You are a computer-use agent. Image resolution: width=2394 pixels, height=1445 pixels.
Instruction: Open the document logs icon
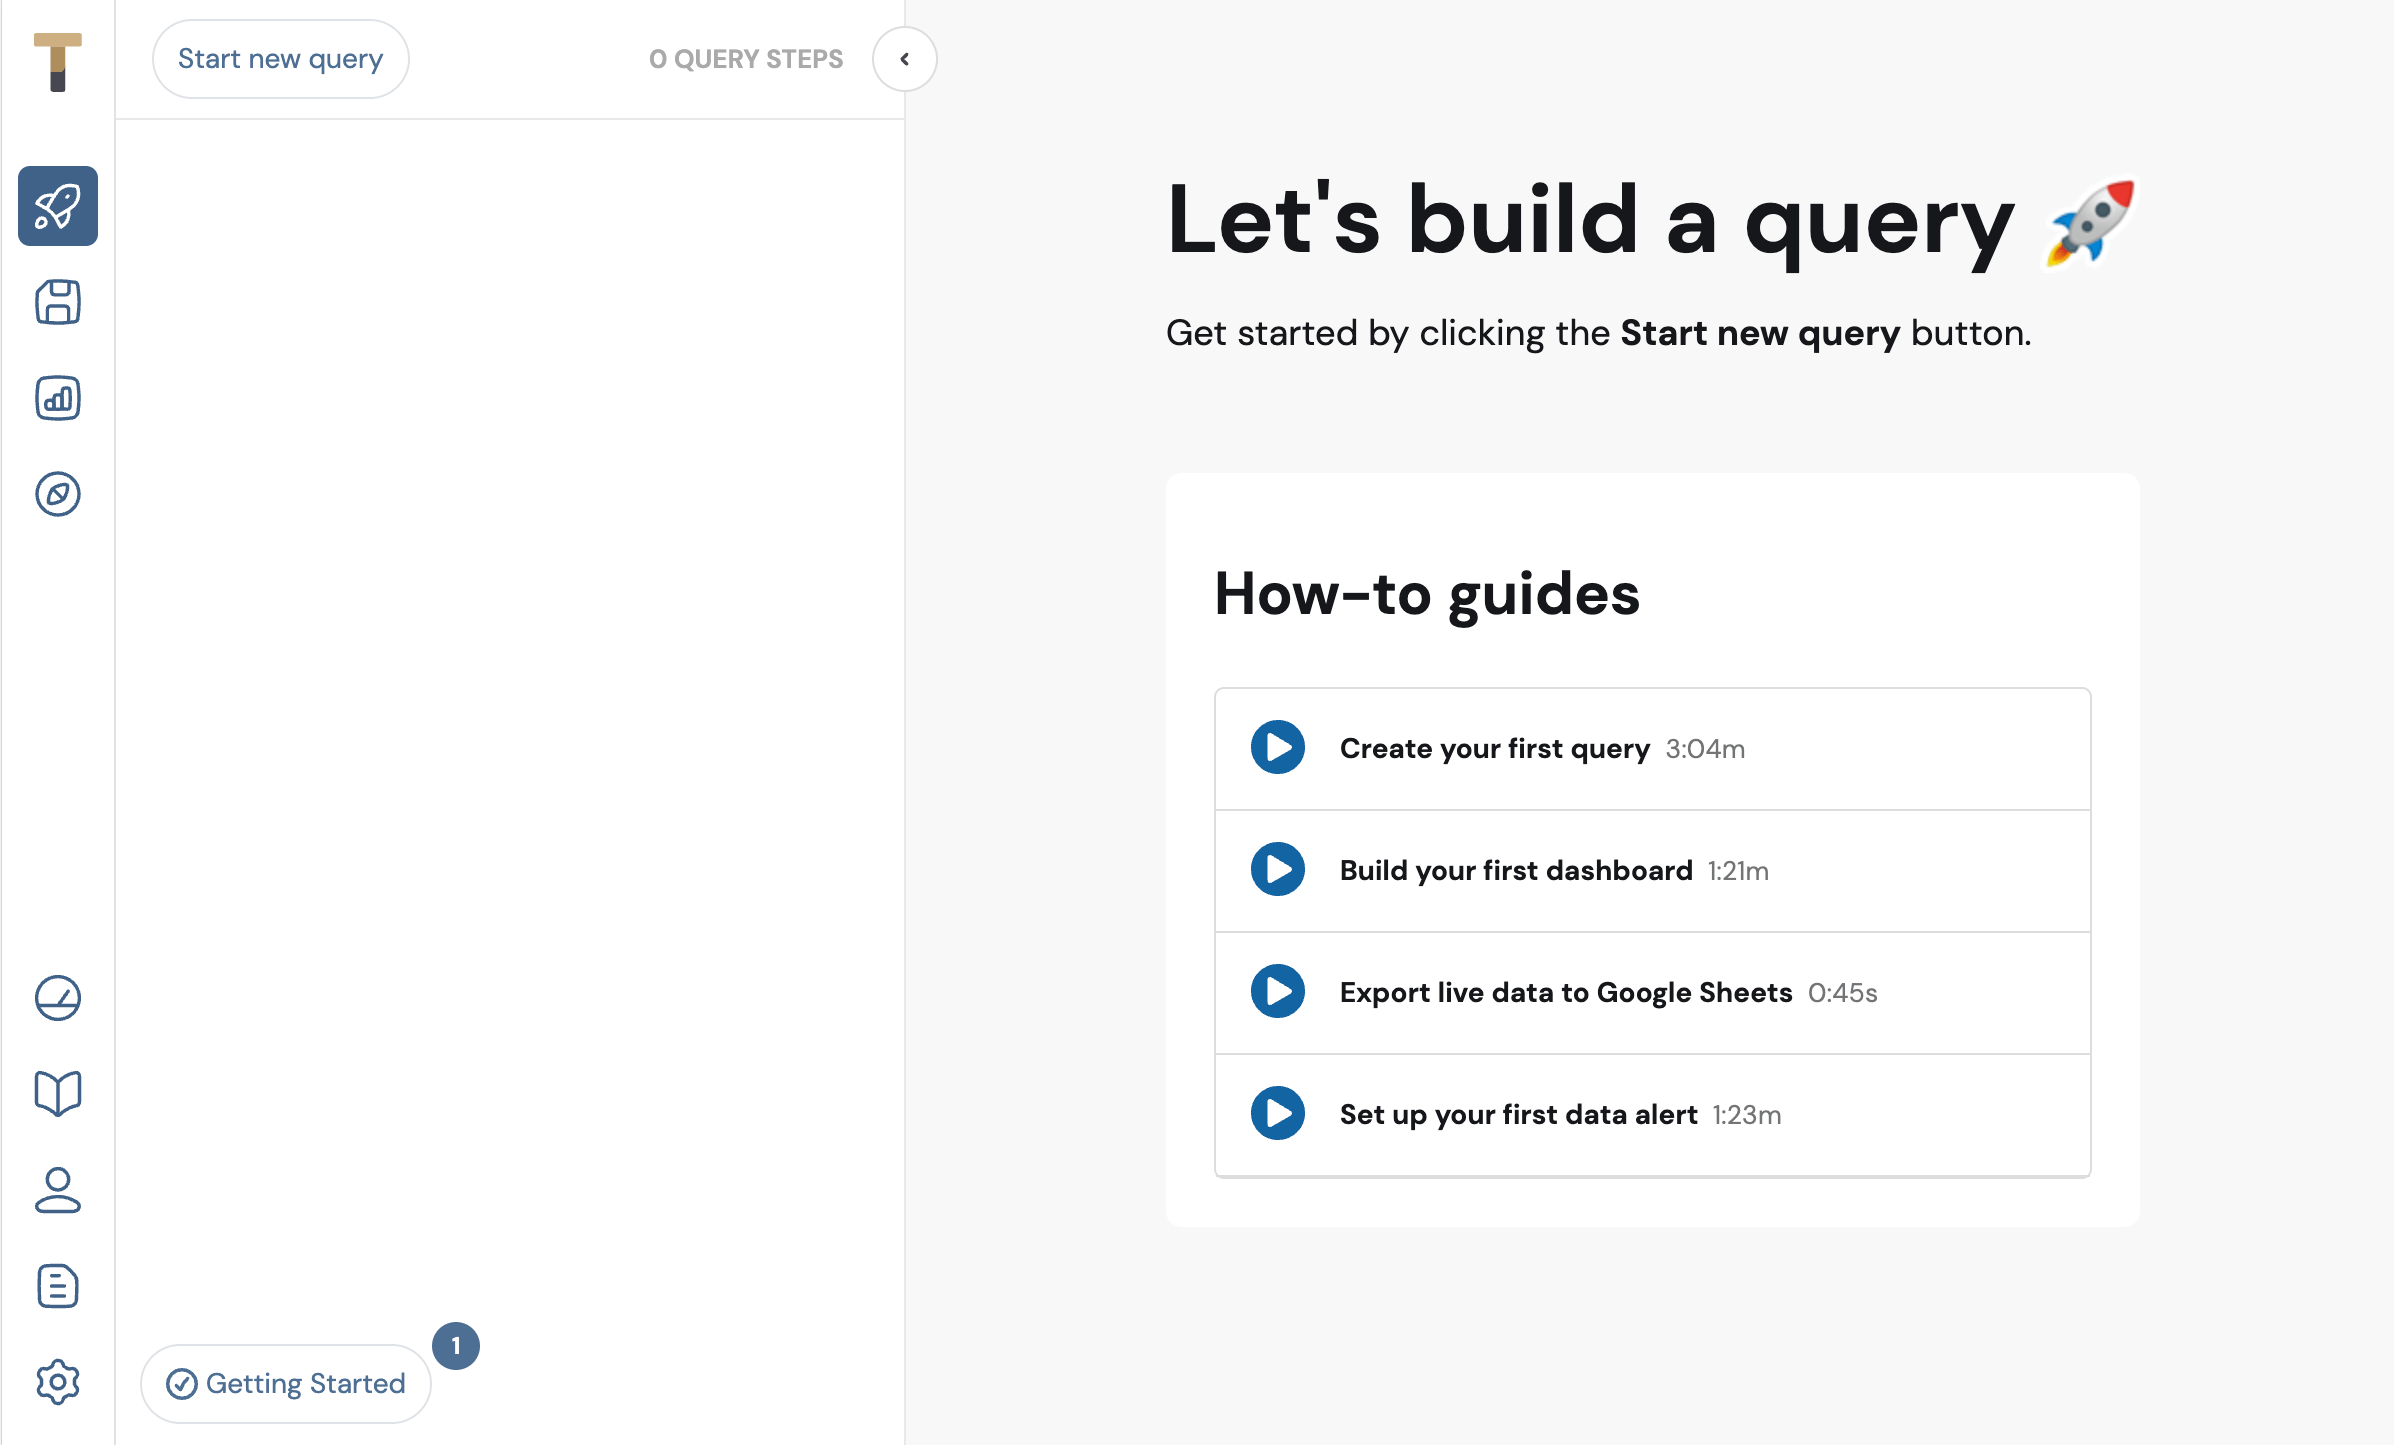(57, 1286)
